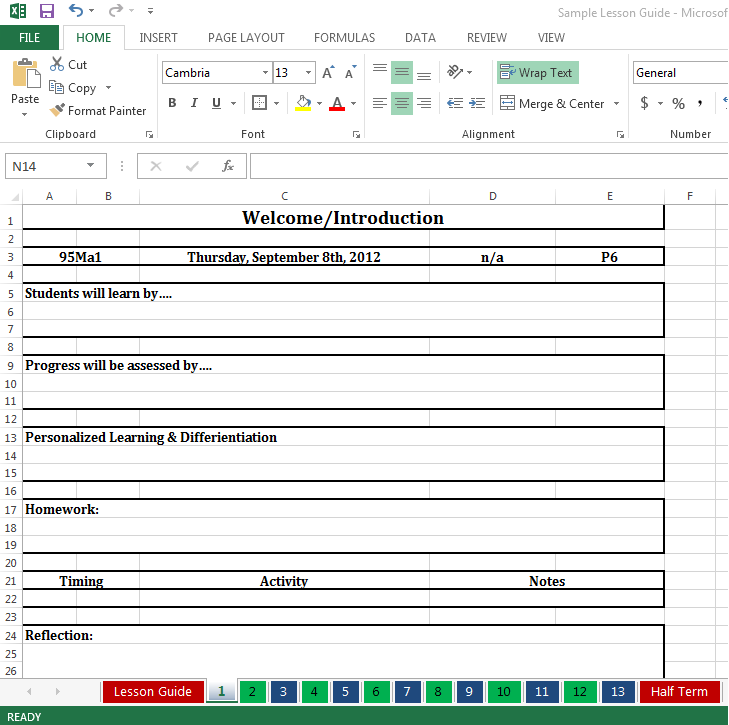Click Increase Indent icon
This screenshot has height=725, width=729.
477,103
